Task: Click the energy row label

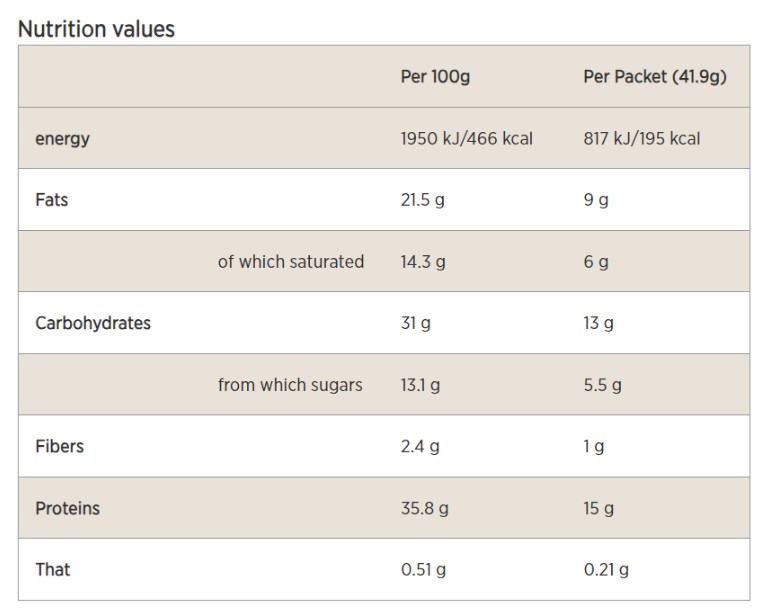Action: 62,139
